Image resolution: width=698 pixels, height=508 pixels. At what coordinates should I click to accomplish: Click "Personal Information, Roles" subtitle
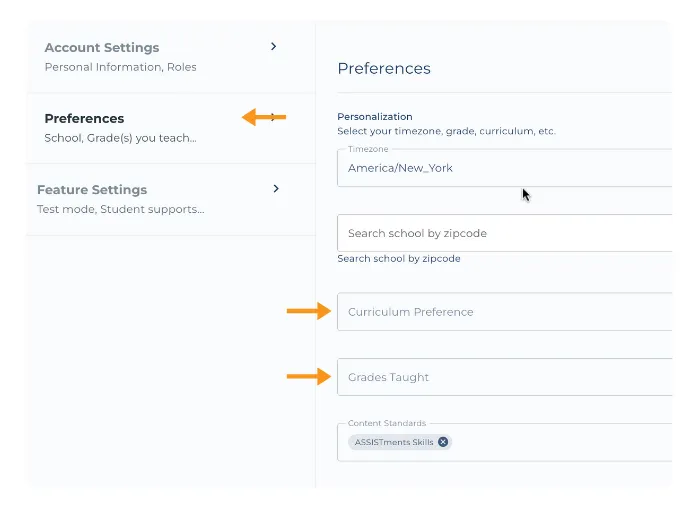coord(121,67)
